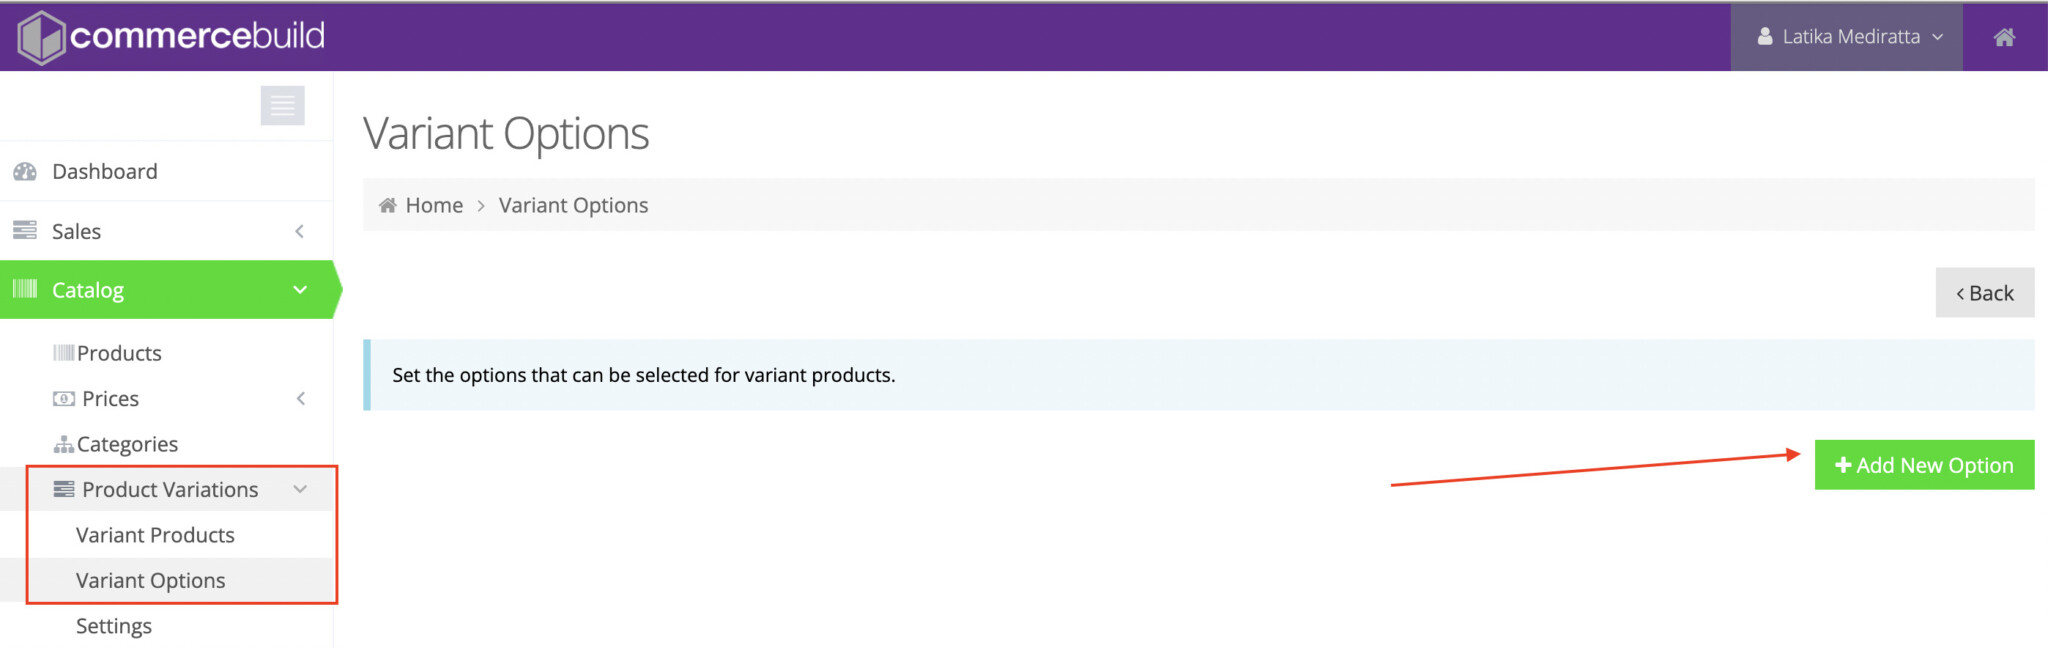Select the Categories tree icon

(64, 443)
